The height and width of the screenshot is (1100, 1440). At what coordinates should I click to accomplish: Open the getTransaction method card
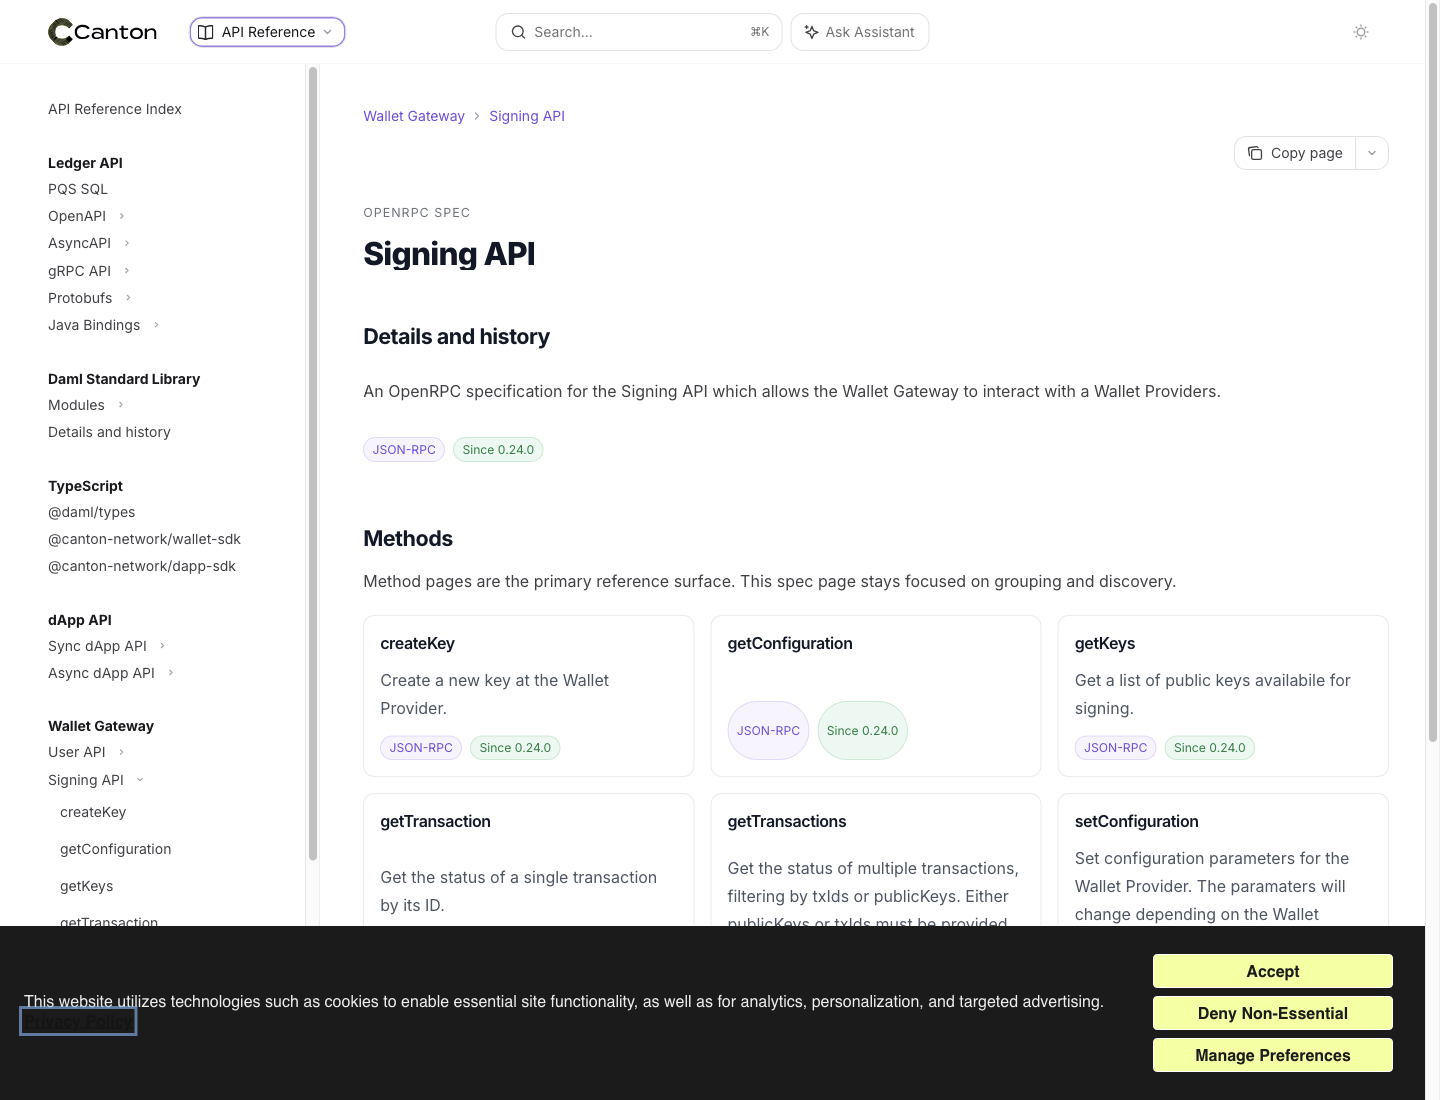[x=528, y=860]
